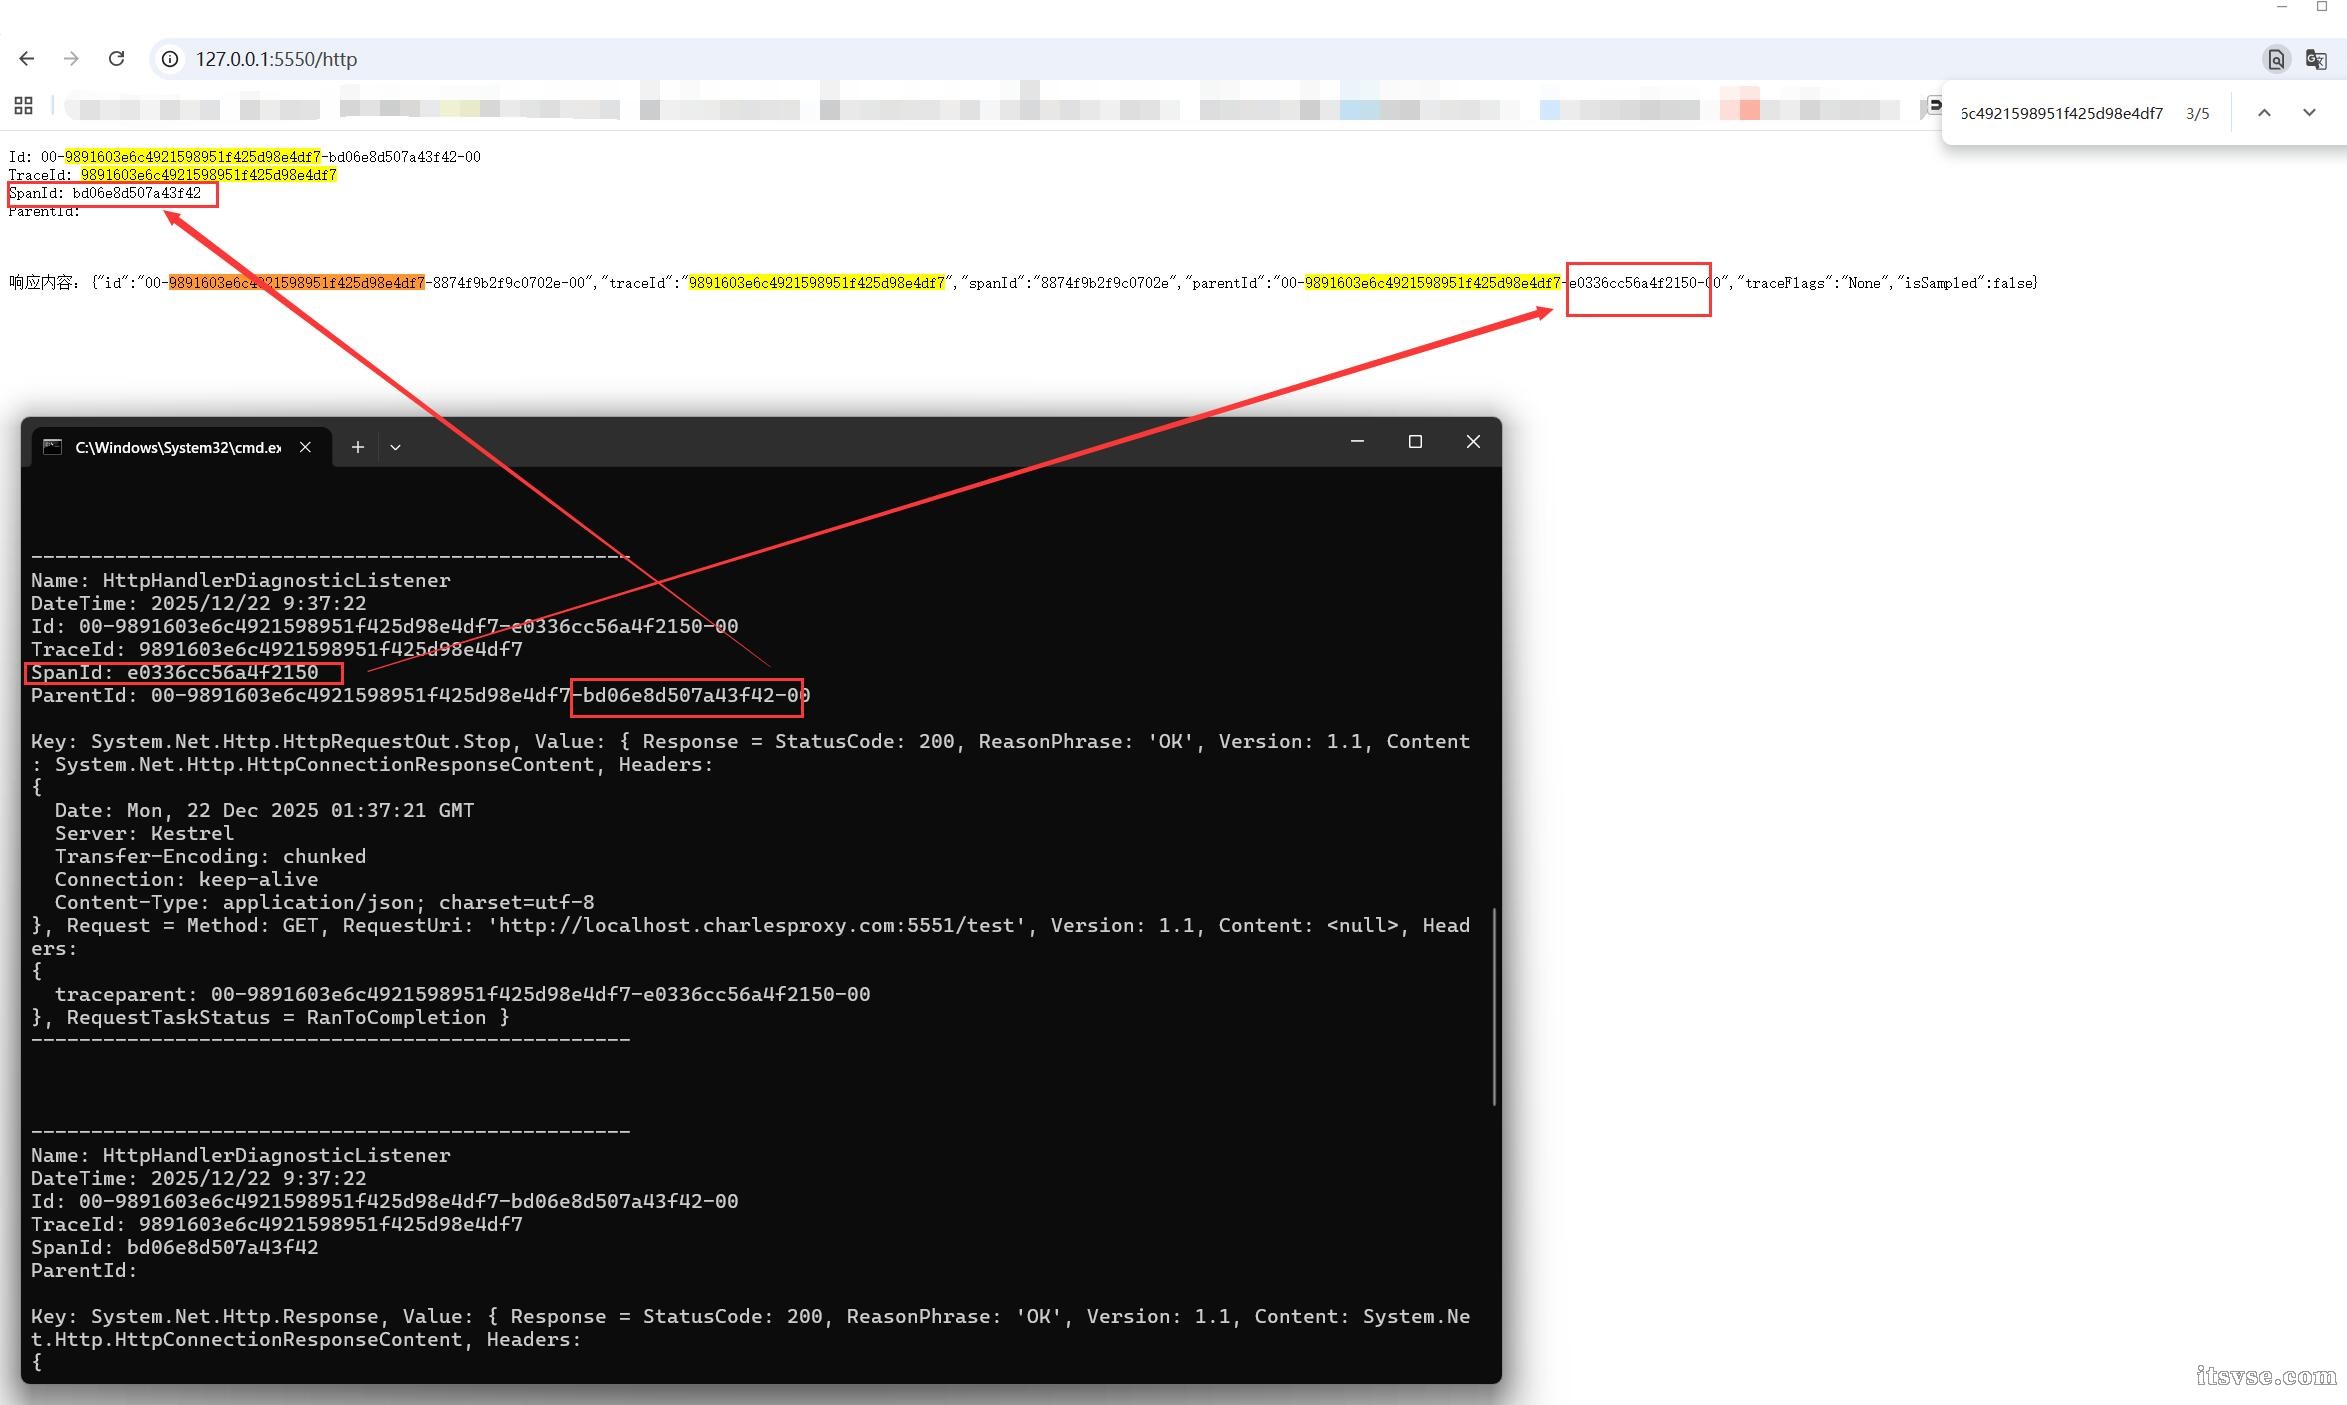Image resolution: width=2347 pixels, height=1405 pixels.
Task: Click the cmd.exe icon in terminal tab
Action: click(53, 447)
